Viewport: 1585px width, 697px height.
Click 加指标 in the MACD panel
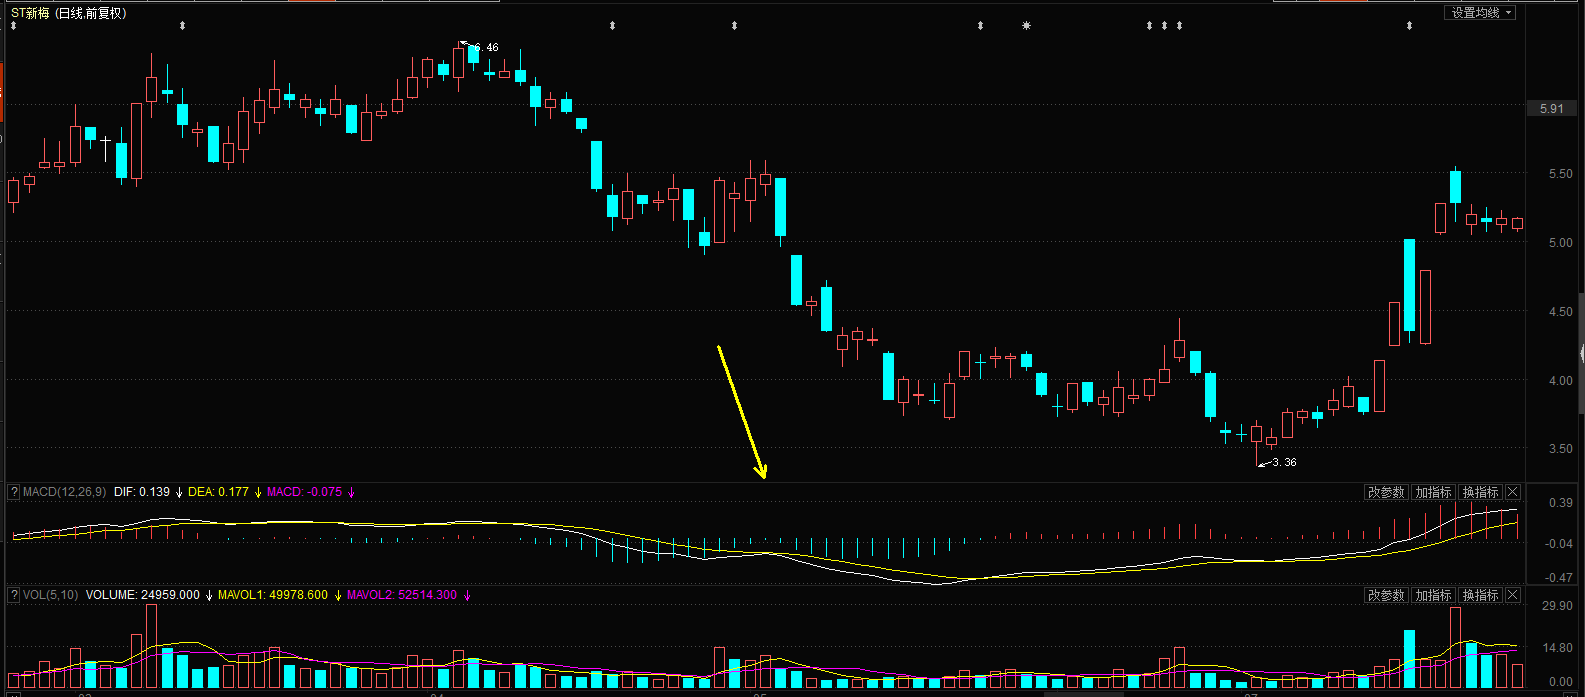1433,492
